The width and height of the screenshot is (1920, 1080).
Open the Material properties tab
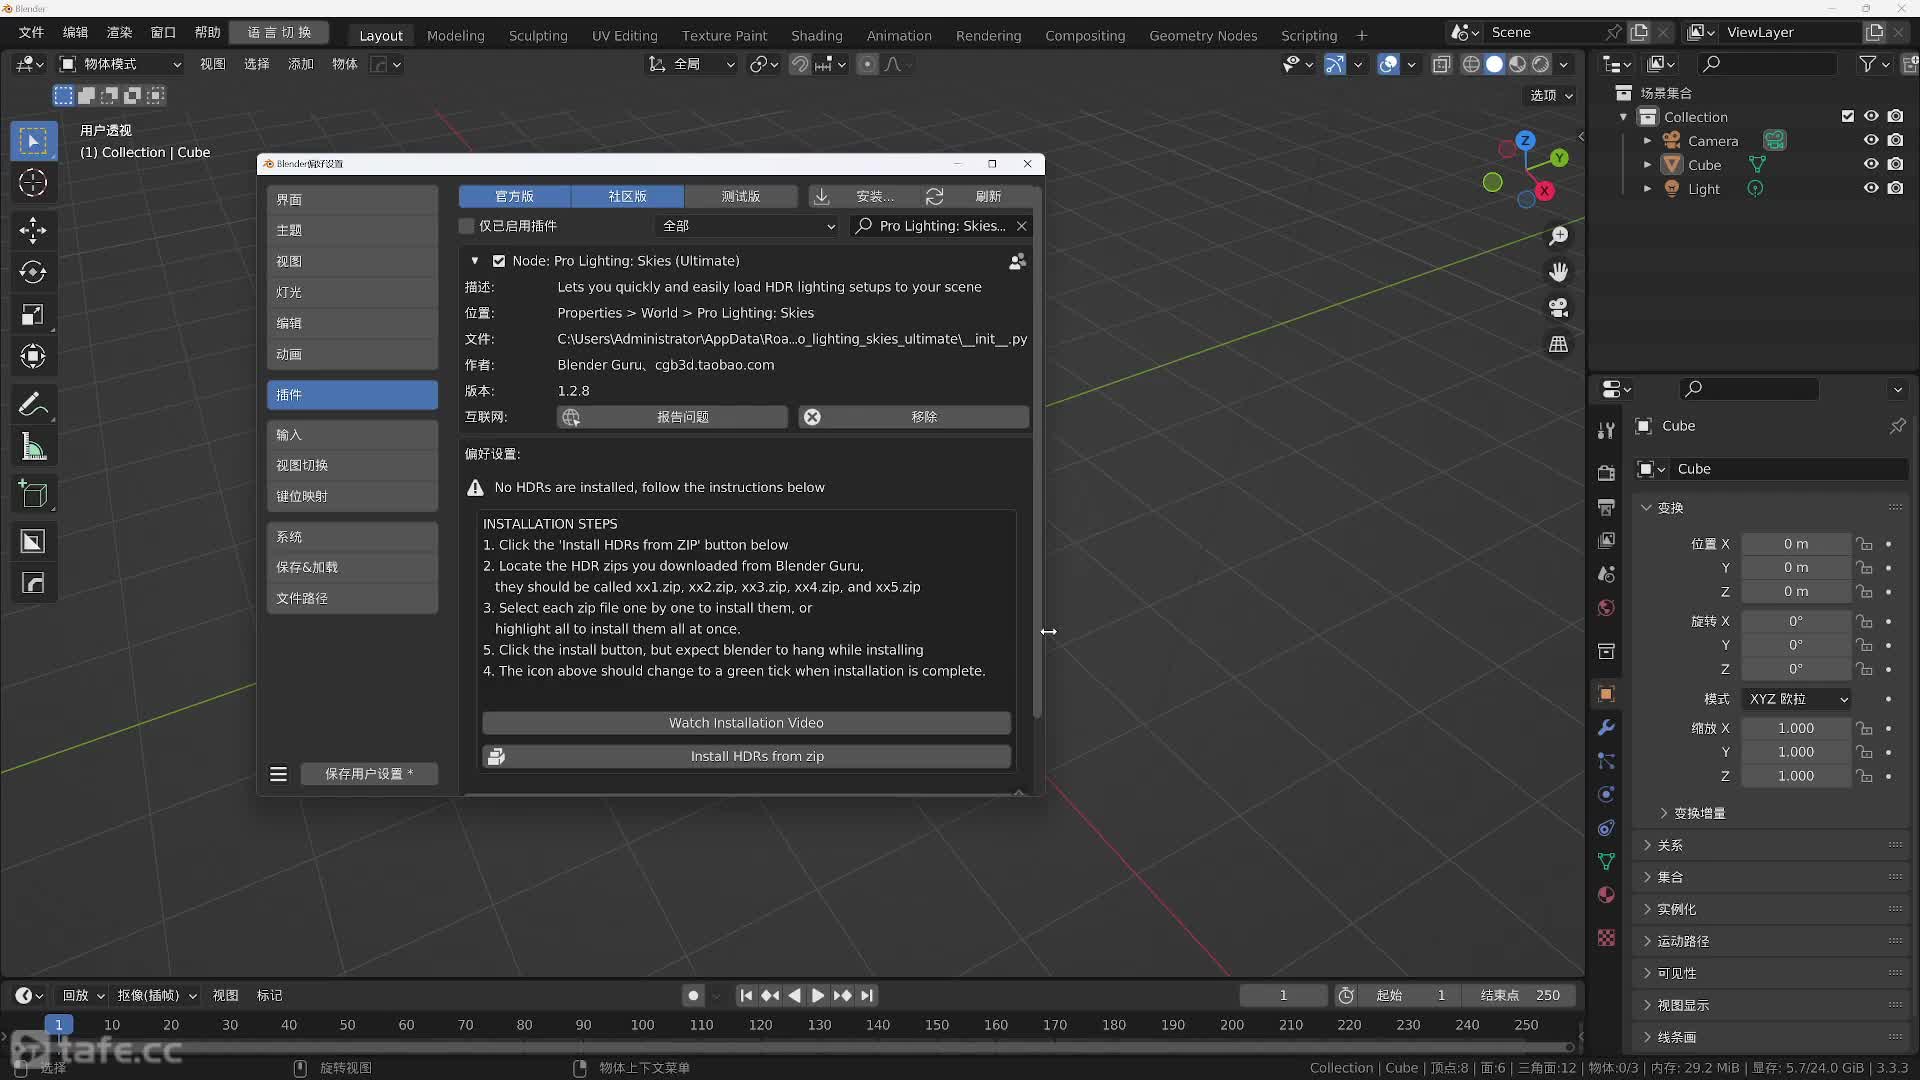pos(1606,895)
